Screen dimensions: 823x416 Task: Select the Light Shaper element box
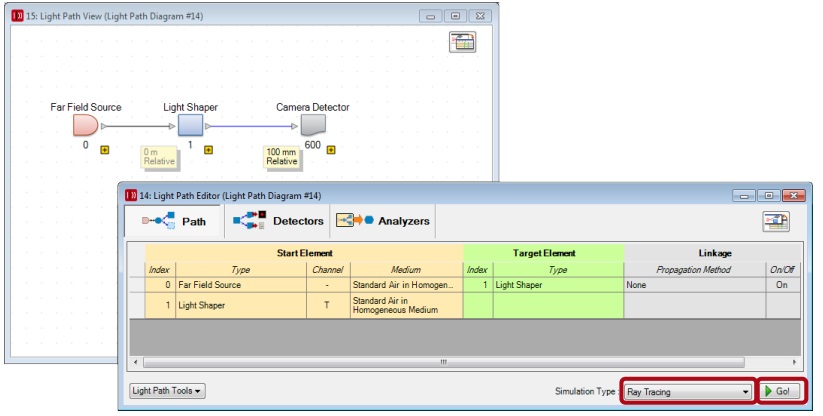[190, 126]
